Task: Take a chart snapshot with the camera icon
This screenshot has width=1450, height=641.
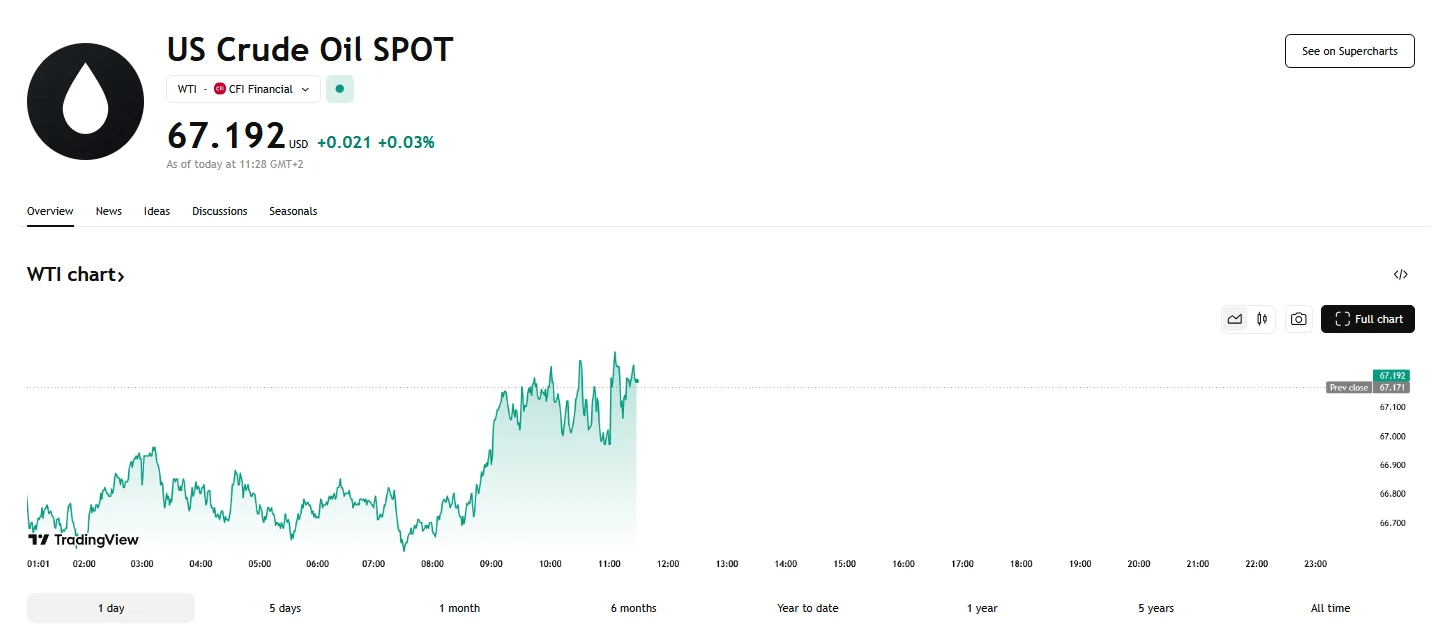Action: pyautogui.click(x=1298, y=318)
